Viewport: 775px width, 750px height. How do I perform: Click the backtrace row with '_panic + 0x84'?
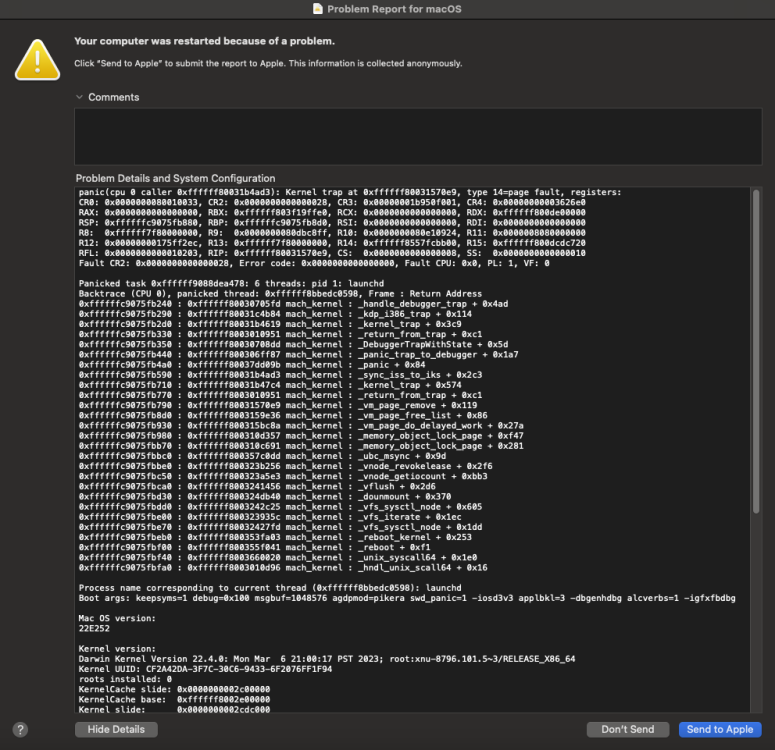252,364
